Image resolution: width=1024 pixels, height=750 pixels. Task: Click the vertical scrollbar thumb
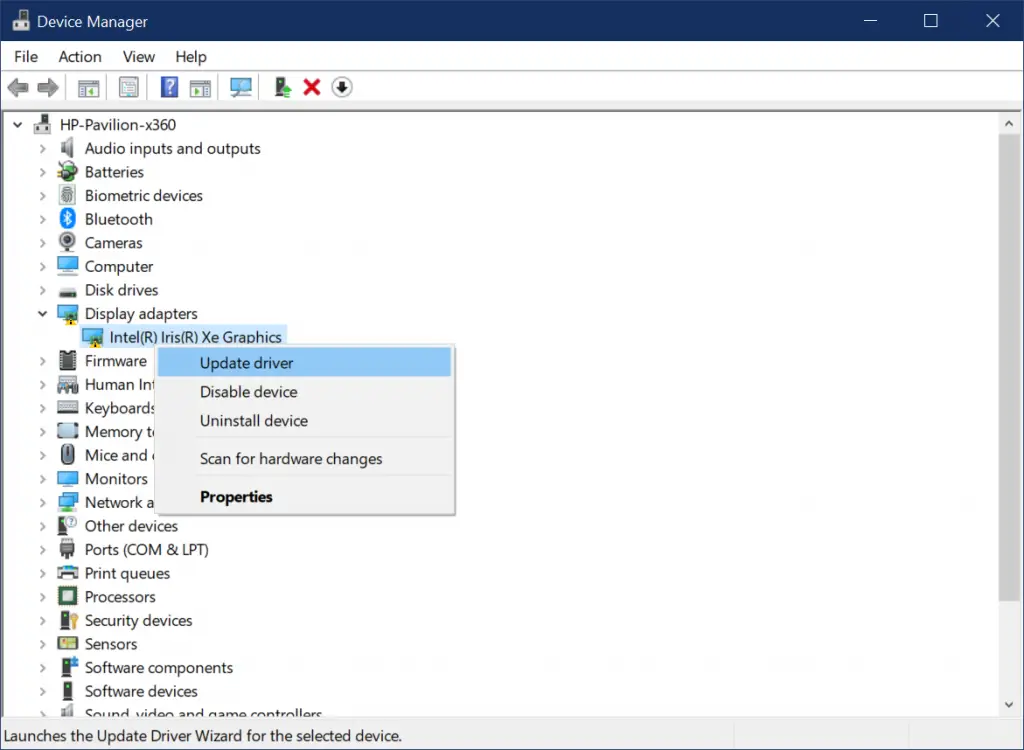(x=1009, y=367)
